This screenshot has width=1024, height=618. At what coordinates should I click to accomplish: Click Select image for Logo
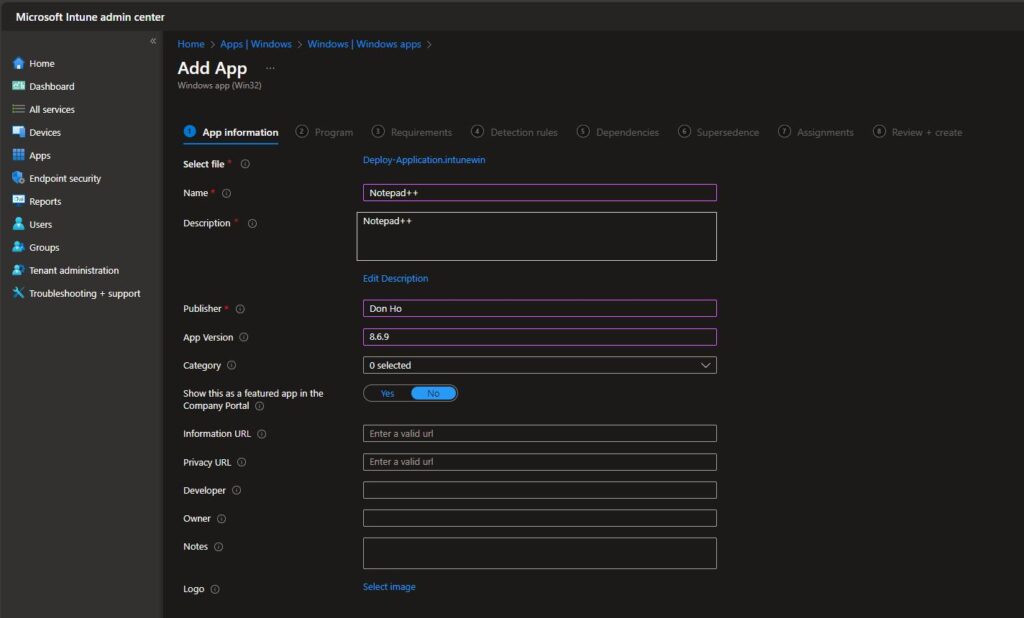[389, 587]
